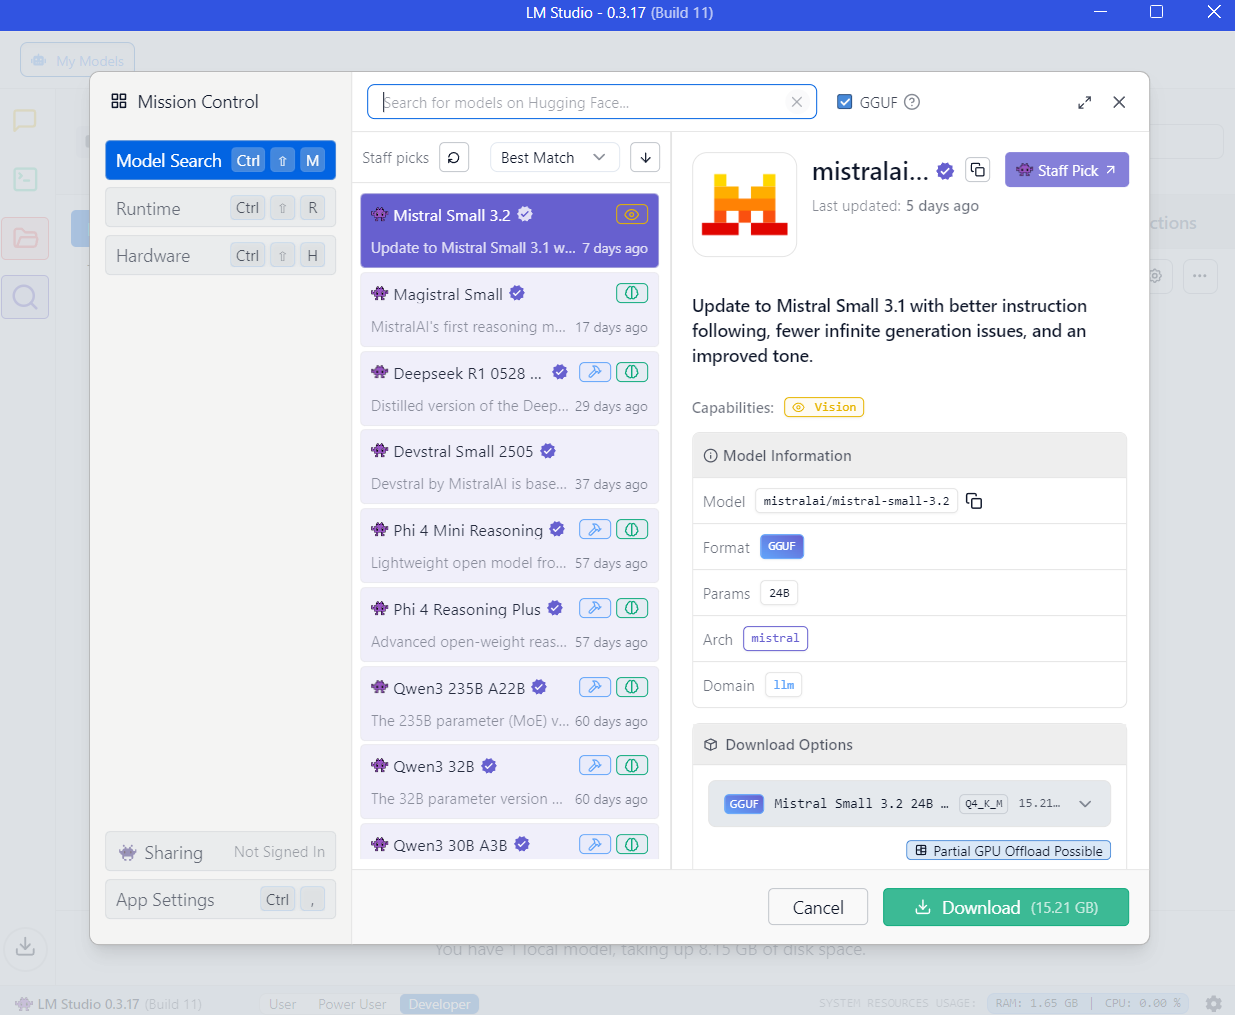Click the Mistral pixel logo thumbnail
This screenshot has height=1015, width=1235.
tap(745, 205)
